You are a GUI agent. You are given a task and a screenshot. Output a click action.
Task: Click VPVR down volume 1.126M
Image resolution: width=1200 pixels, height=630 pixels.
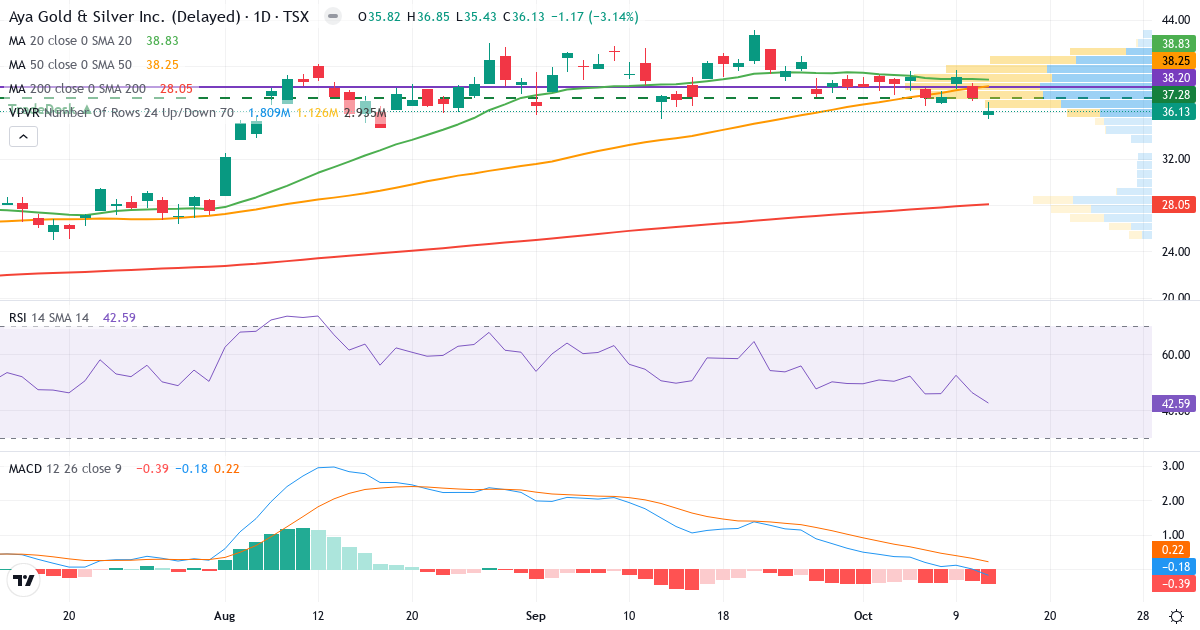[317, 113]
